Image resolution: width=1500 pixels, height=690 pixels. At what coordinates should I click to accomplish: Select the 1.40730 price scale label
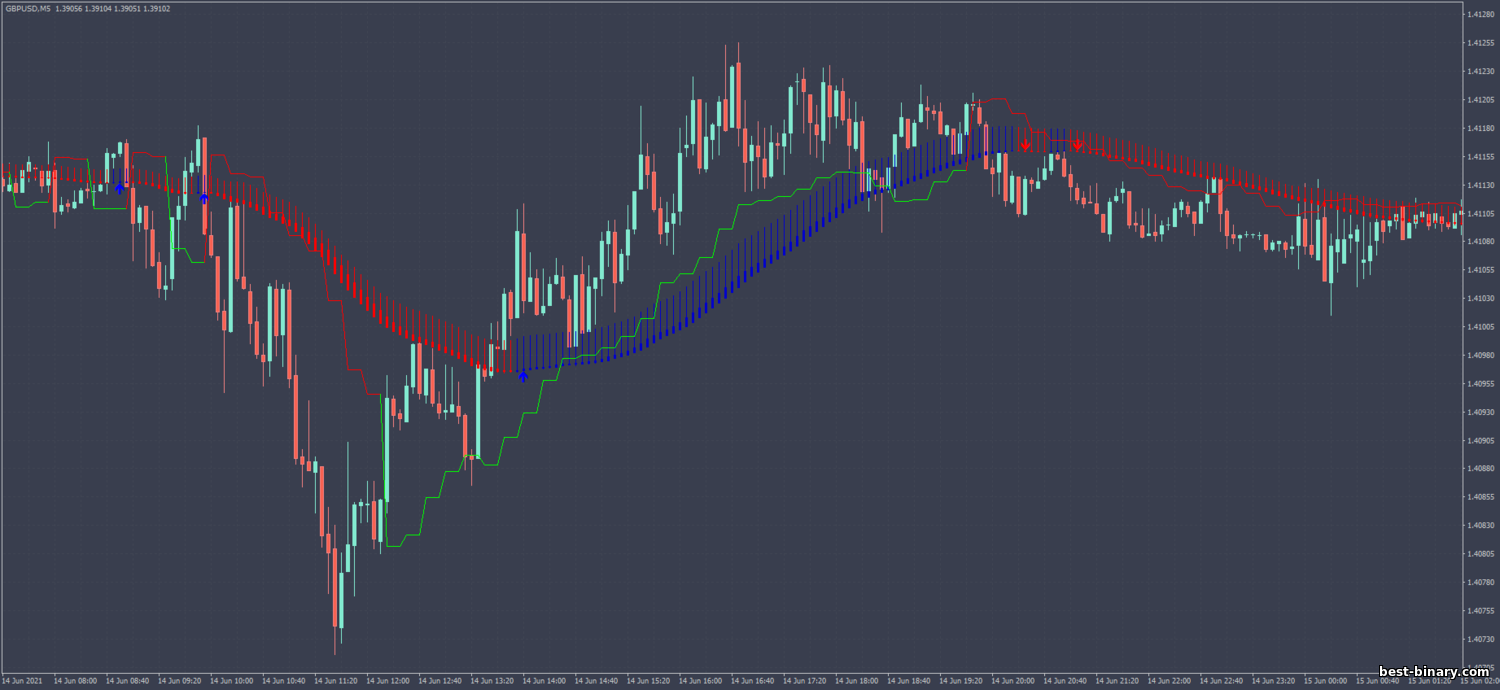coord(1480,639)
